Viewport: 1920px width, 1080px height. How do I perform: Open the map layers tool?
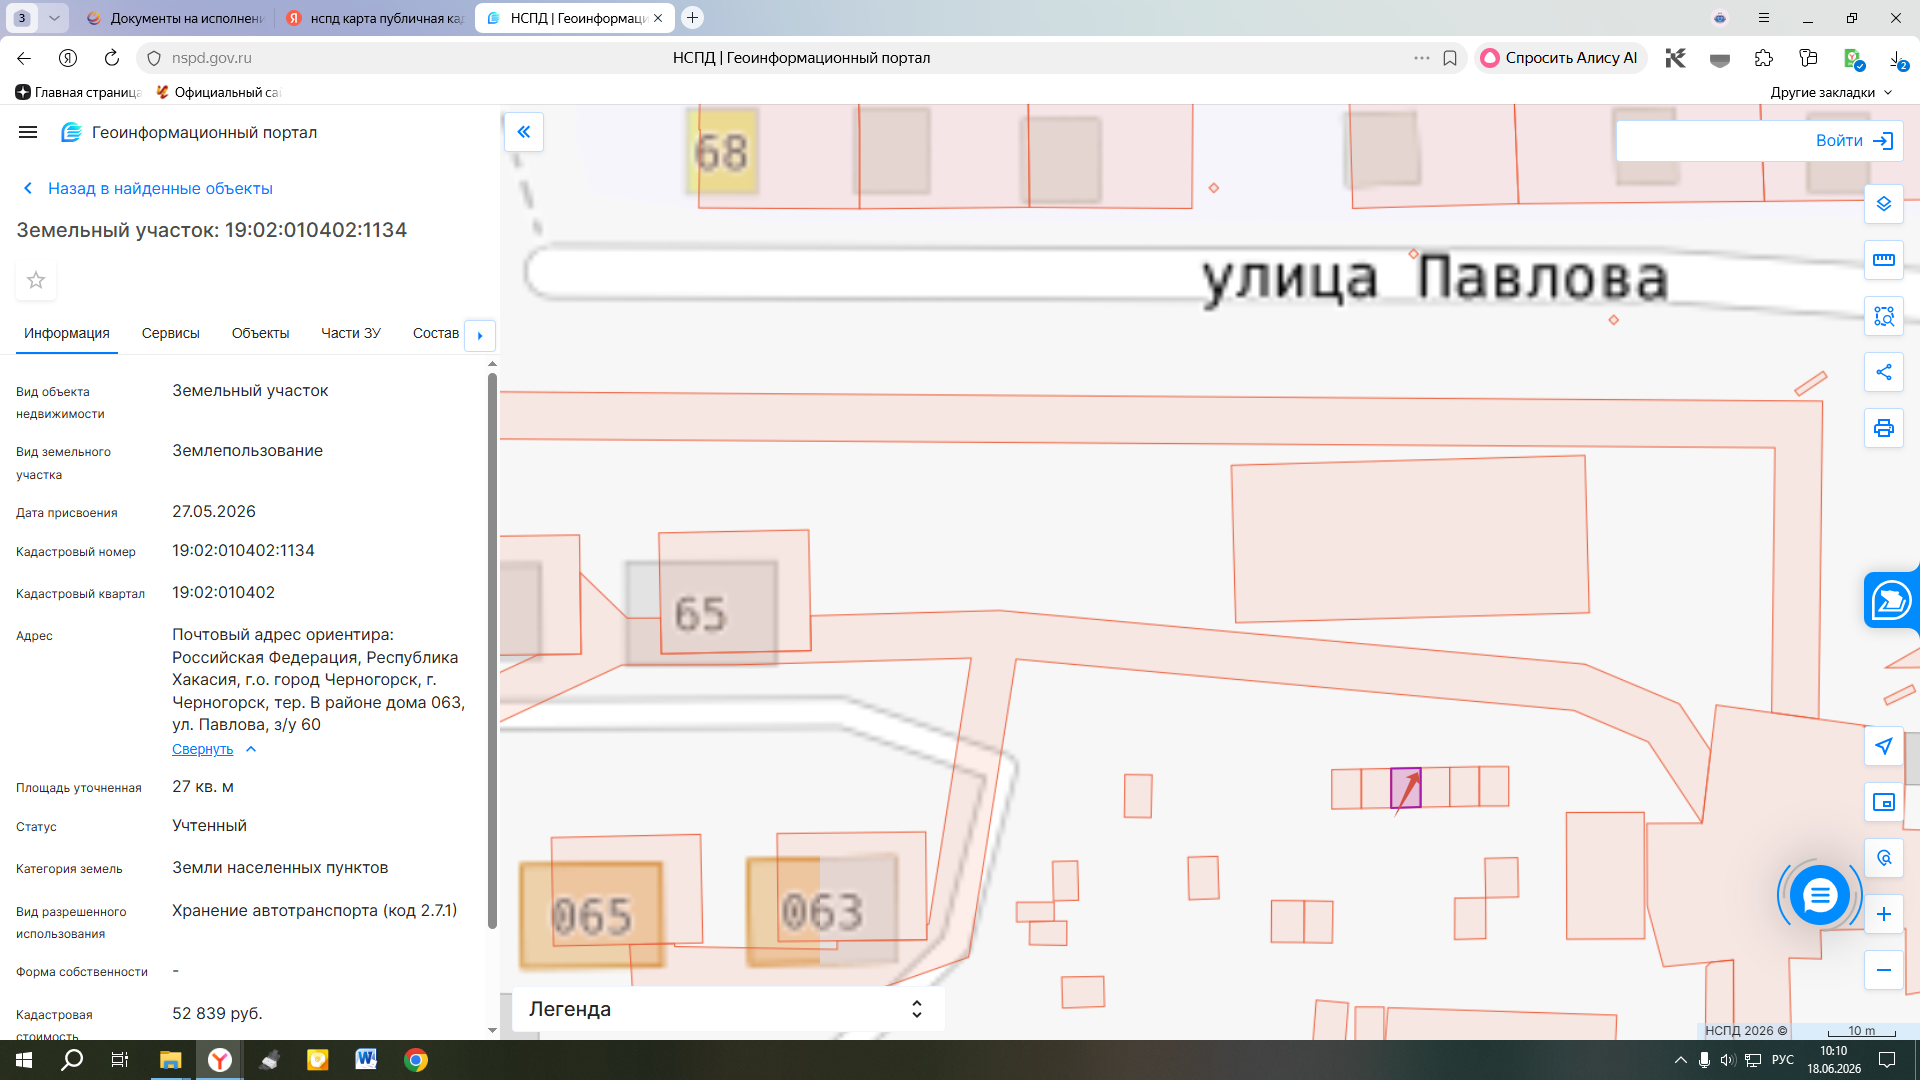click(1884, 204)
